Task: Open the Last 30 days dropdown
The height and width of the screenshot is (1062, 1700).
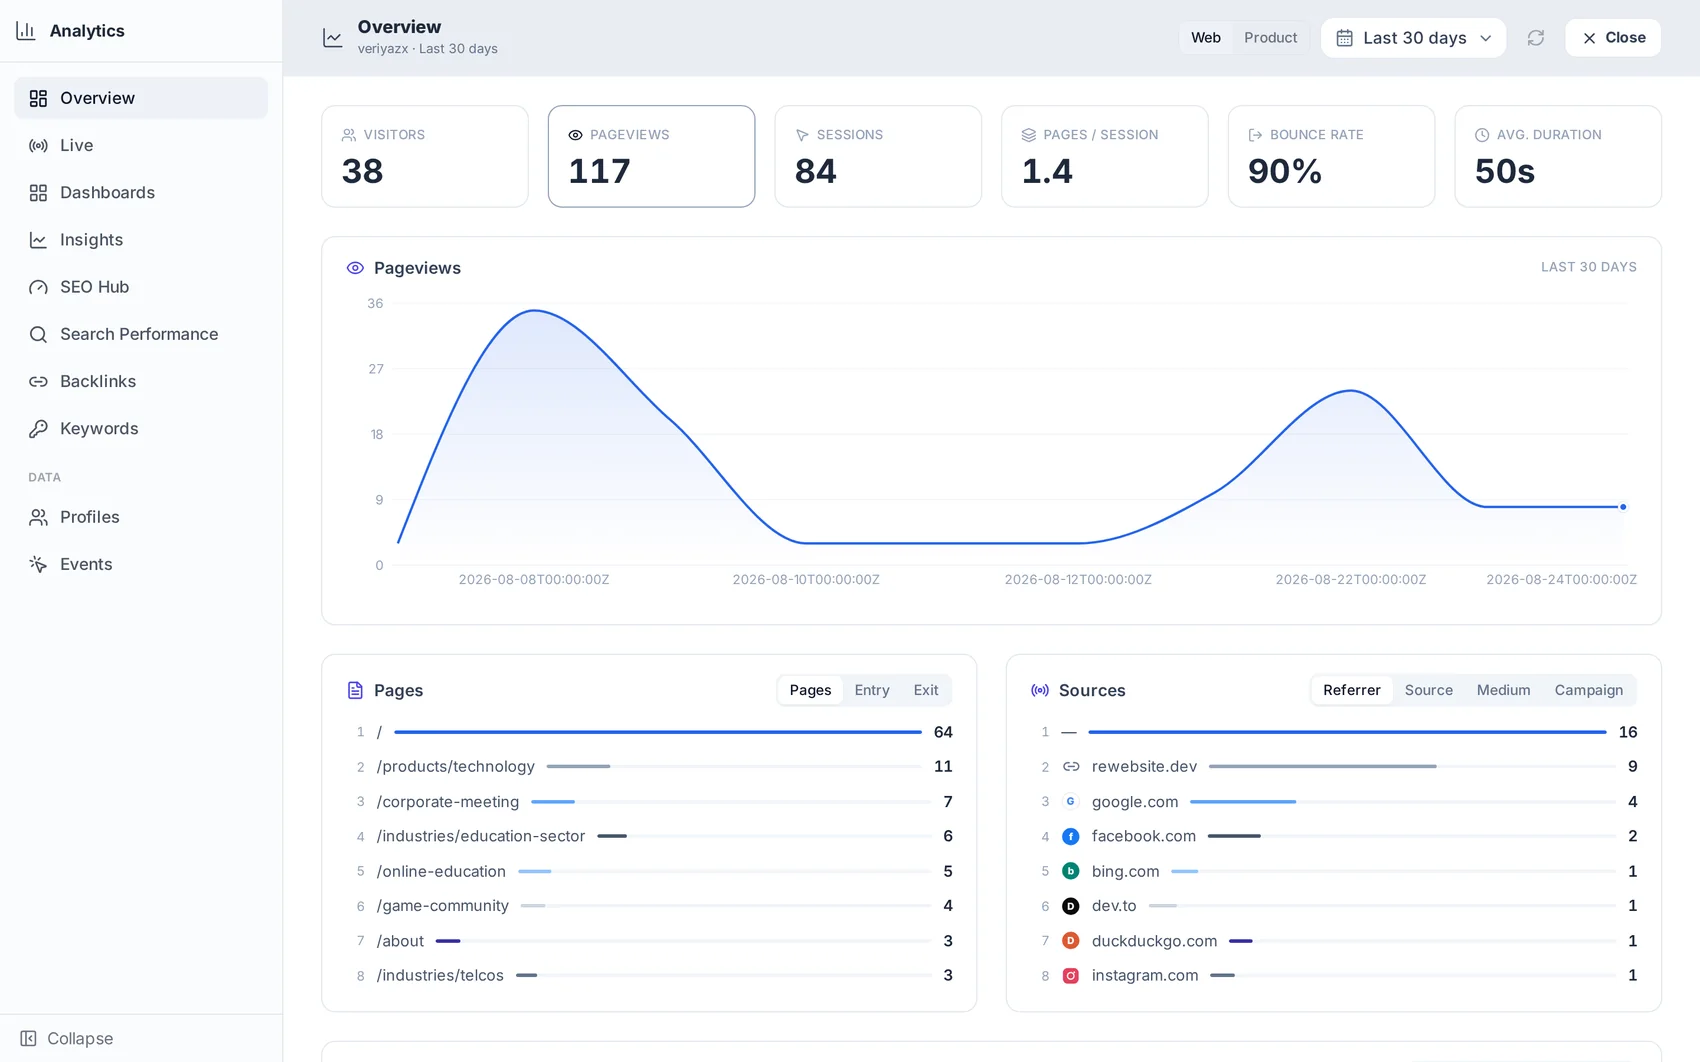Action: pos(1413,38)
